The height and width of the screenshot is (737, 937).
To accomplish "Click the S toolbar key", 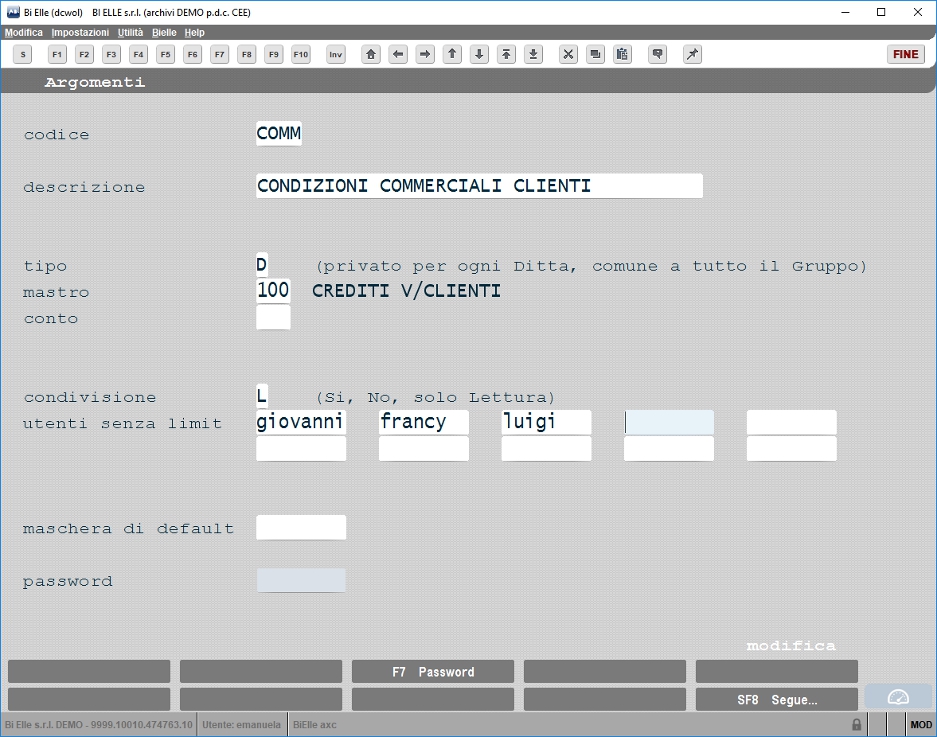I will coord(23,54).
